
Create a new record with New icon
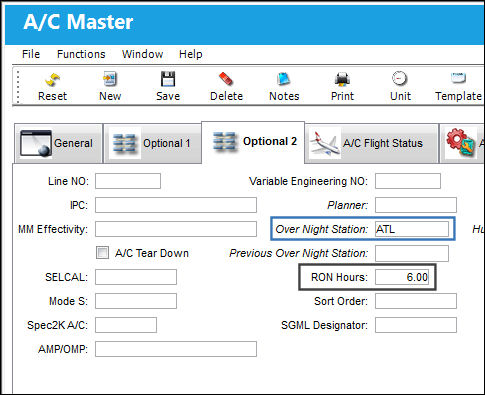pos(110,87)
